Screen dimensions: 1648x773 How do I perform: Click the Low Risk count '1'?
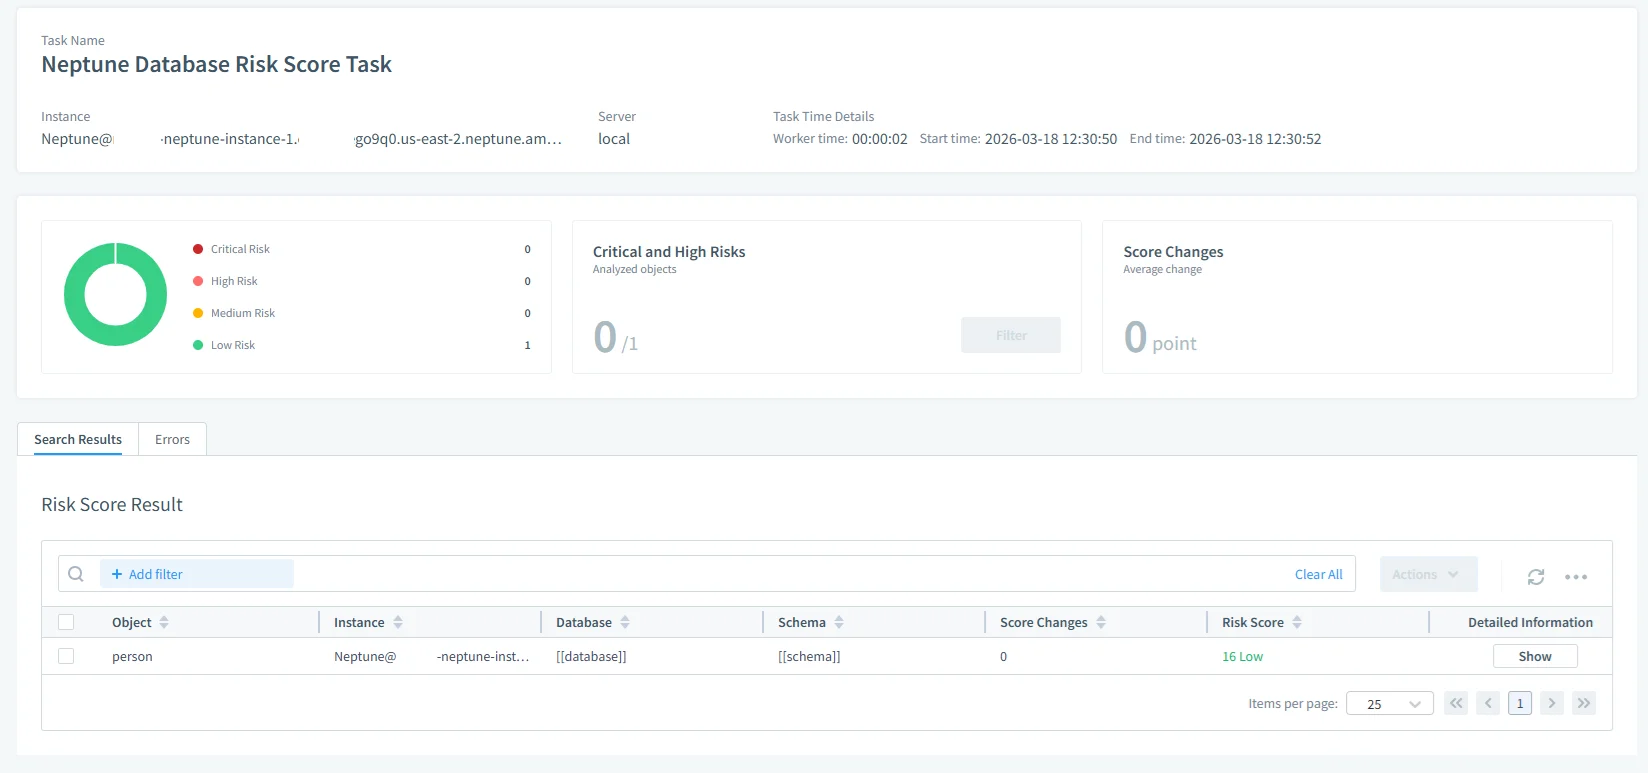(x=528, y=345)
